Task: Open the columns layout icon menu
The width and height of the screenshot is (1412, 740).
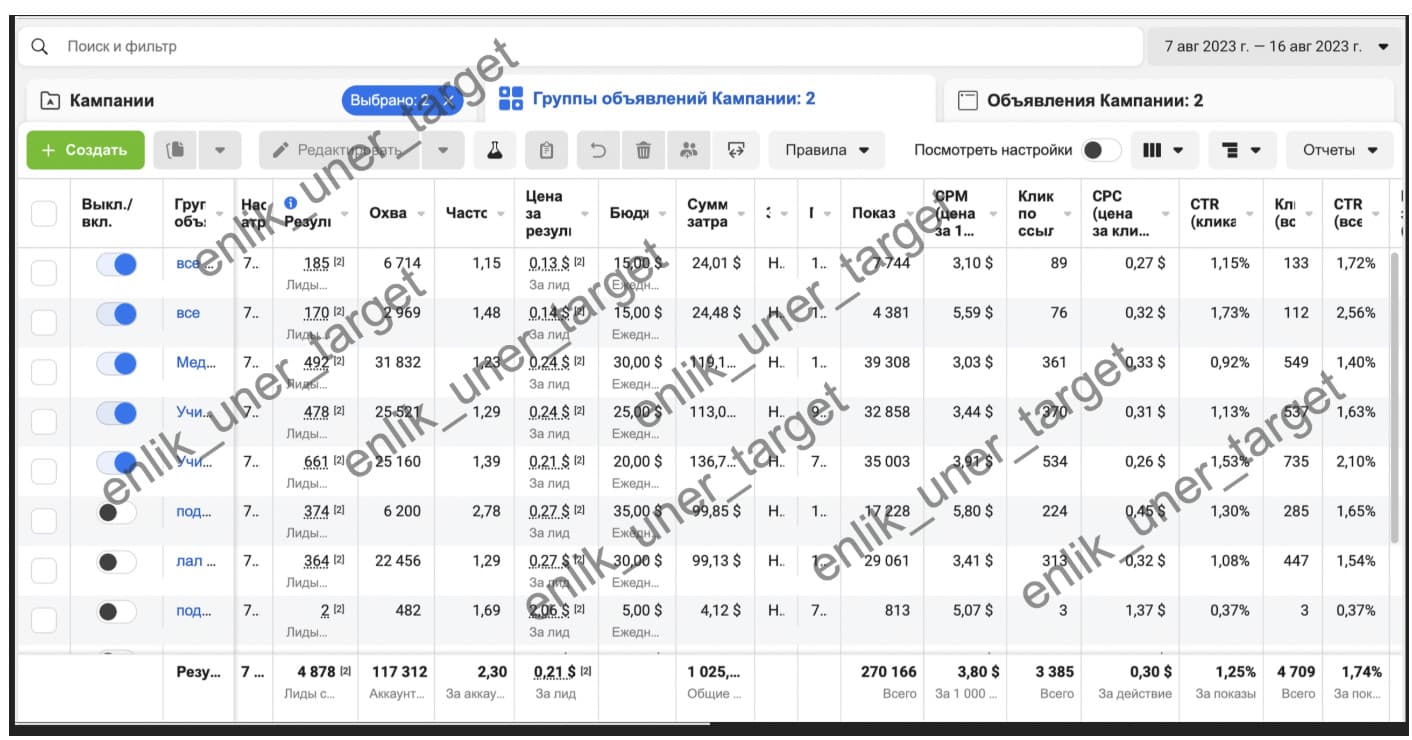Action: pyautogui.click(x=1163, y=150)
